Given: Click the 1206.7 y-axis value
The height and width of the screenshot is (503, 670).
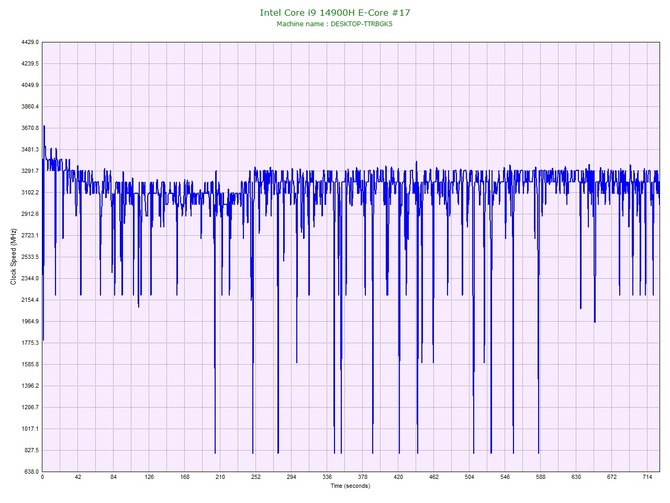Looking at the screenshot, I should [30, 407].
